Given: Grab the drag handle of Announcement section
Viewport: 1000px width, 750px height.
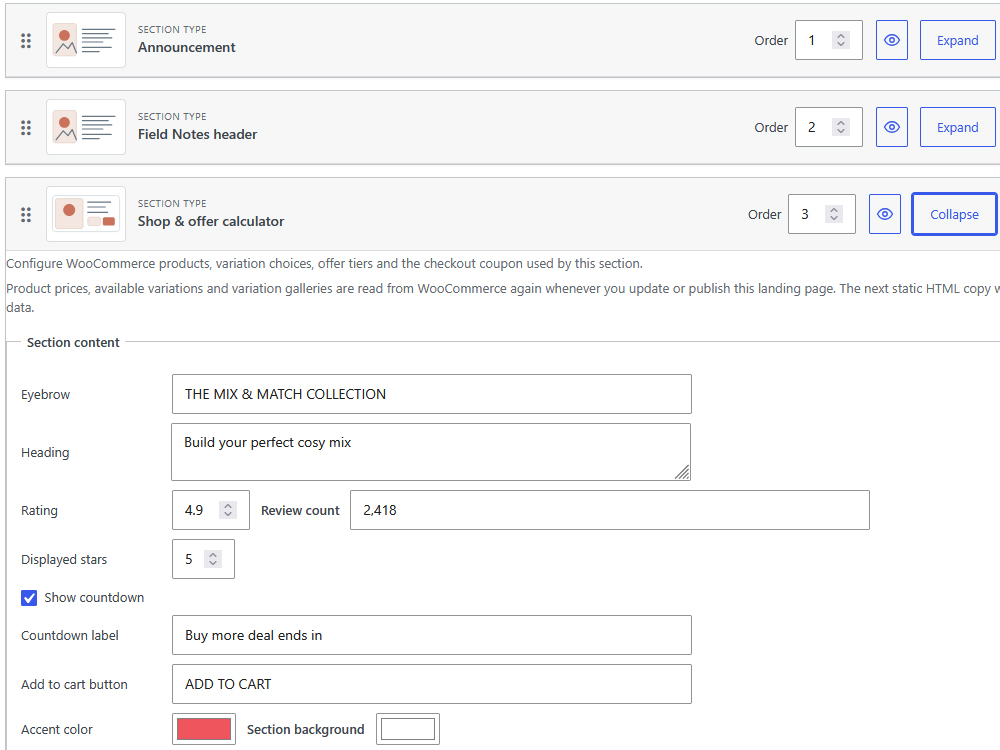Looking at the screenshot, I should pyautogui.click(x=26, y=41).
